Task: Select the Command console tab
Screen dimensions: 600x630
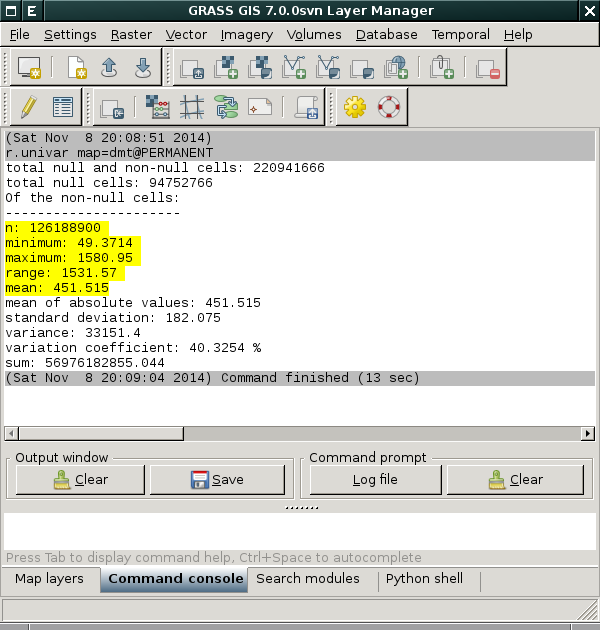Action: 176,579
